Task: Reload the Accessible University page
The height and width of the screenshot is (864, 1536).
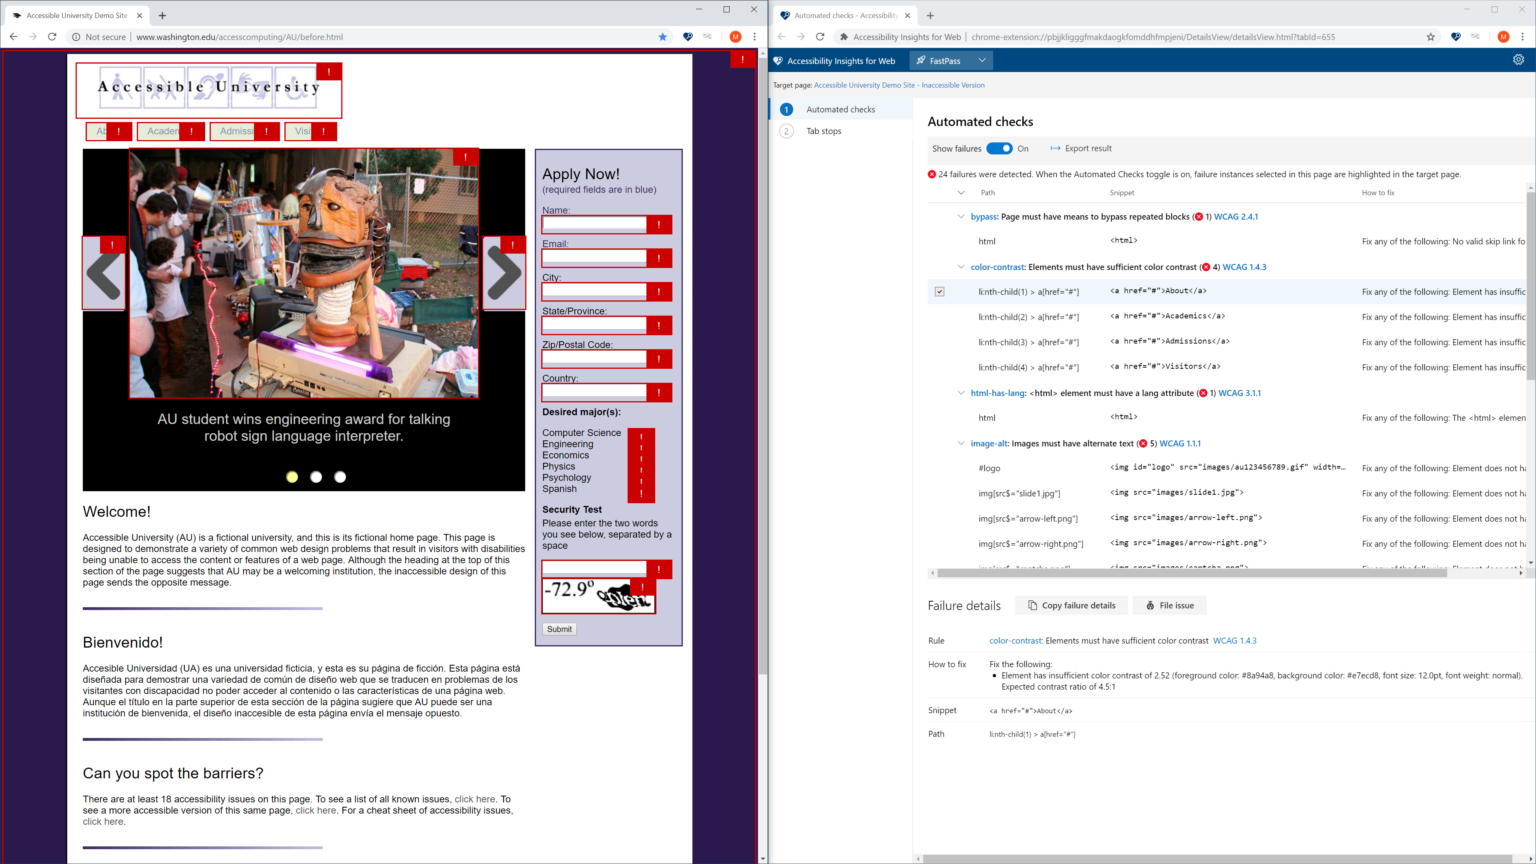Action: point(52,37)
